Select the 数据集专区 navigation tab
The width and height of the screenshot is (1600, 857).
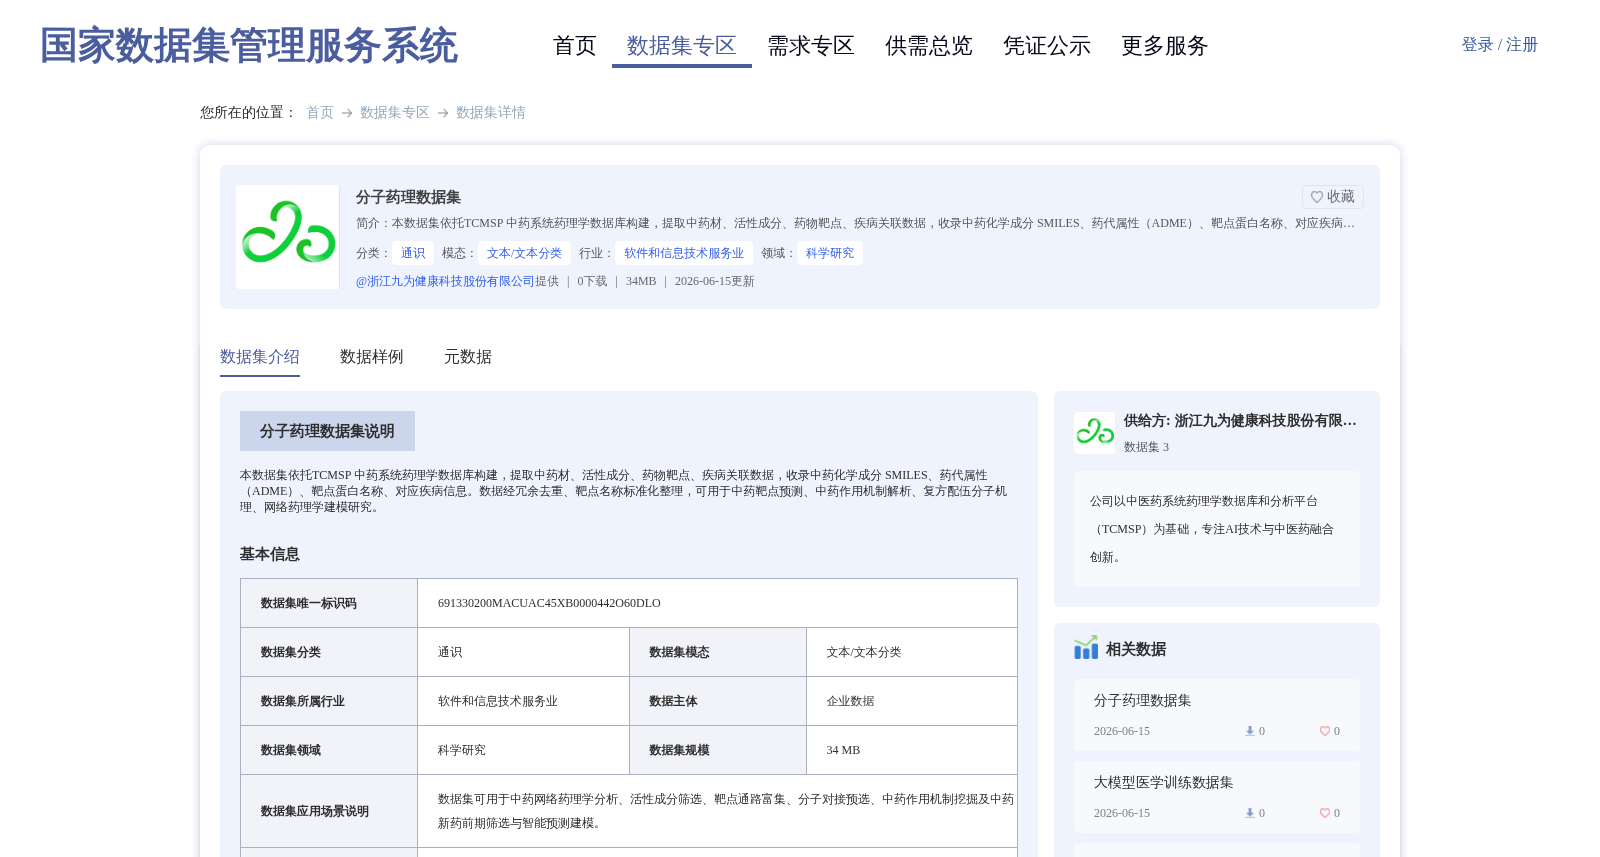tap(682, 46)
